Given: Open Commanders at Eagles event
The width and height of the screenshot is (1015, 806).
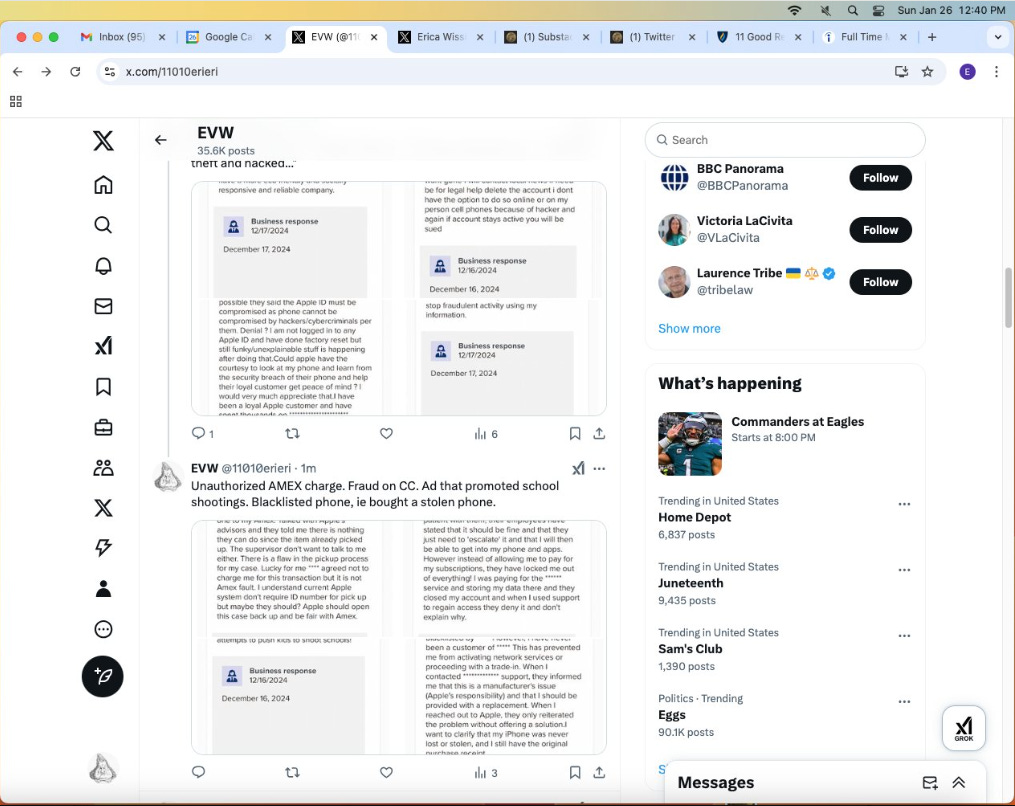Looking at the screenshot, I should [785, 444].
